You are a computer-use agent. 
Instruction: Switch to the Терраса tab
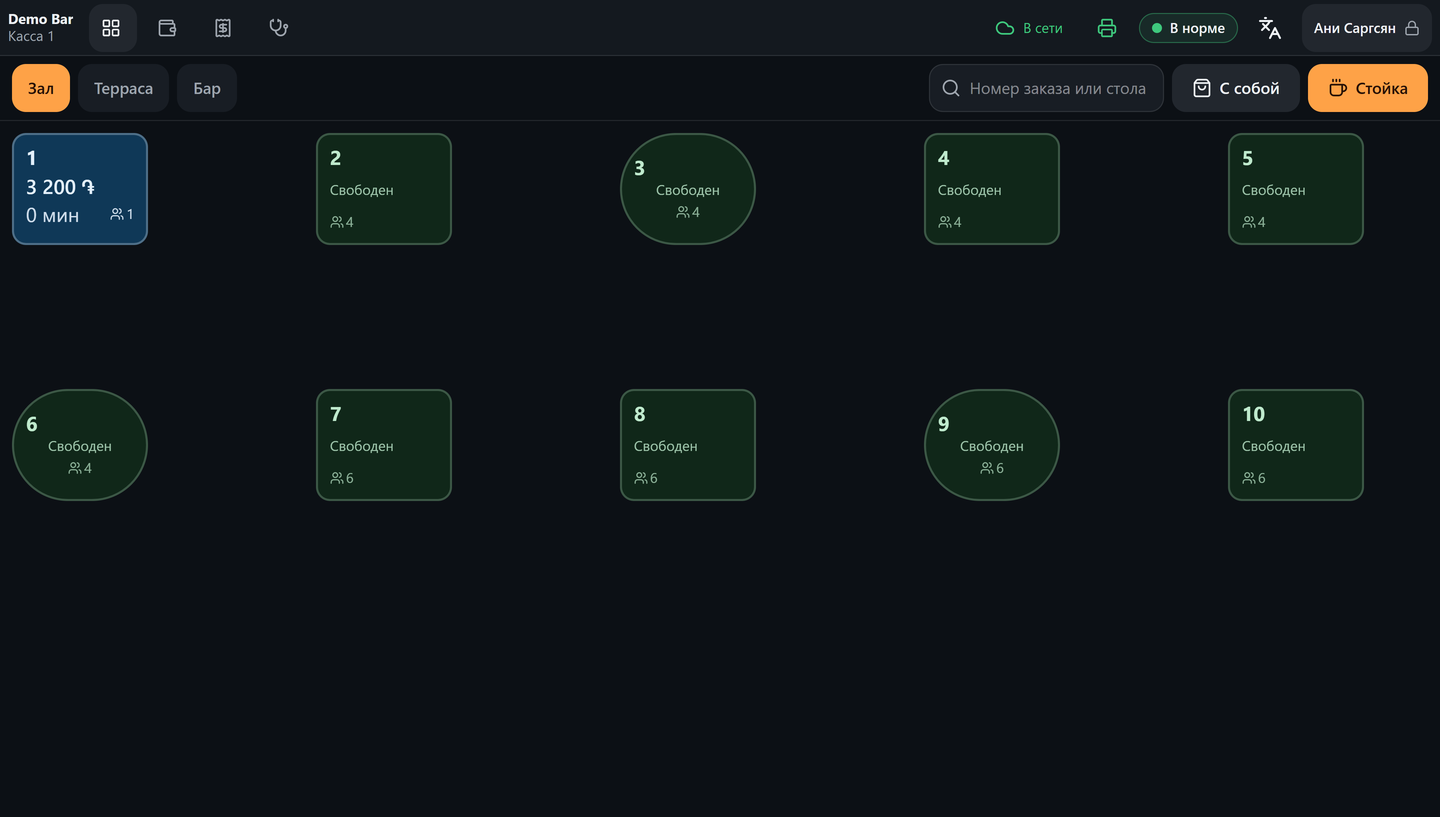click(x=124, y=88)
